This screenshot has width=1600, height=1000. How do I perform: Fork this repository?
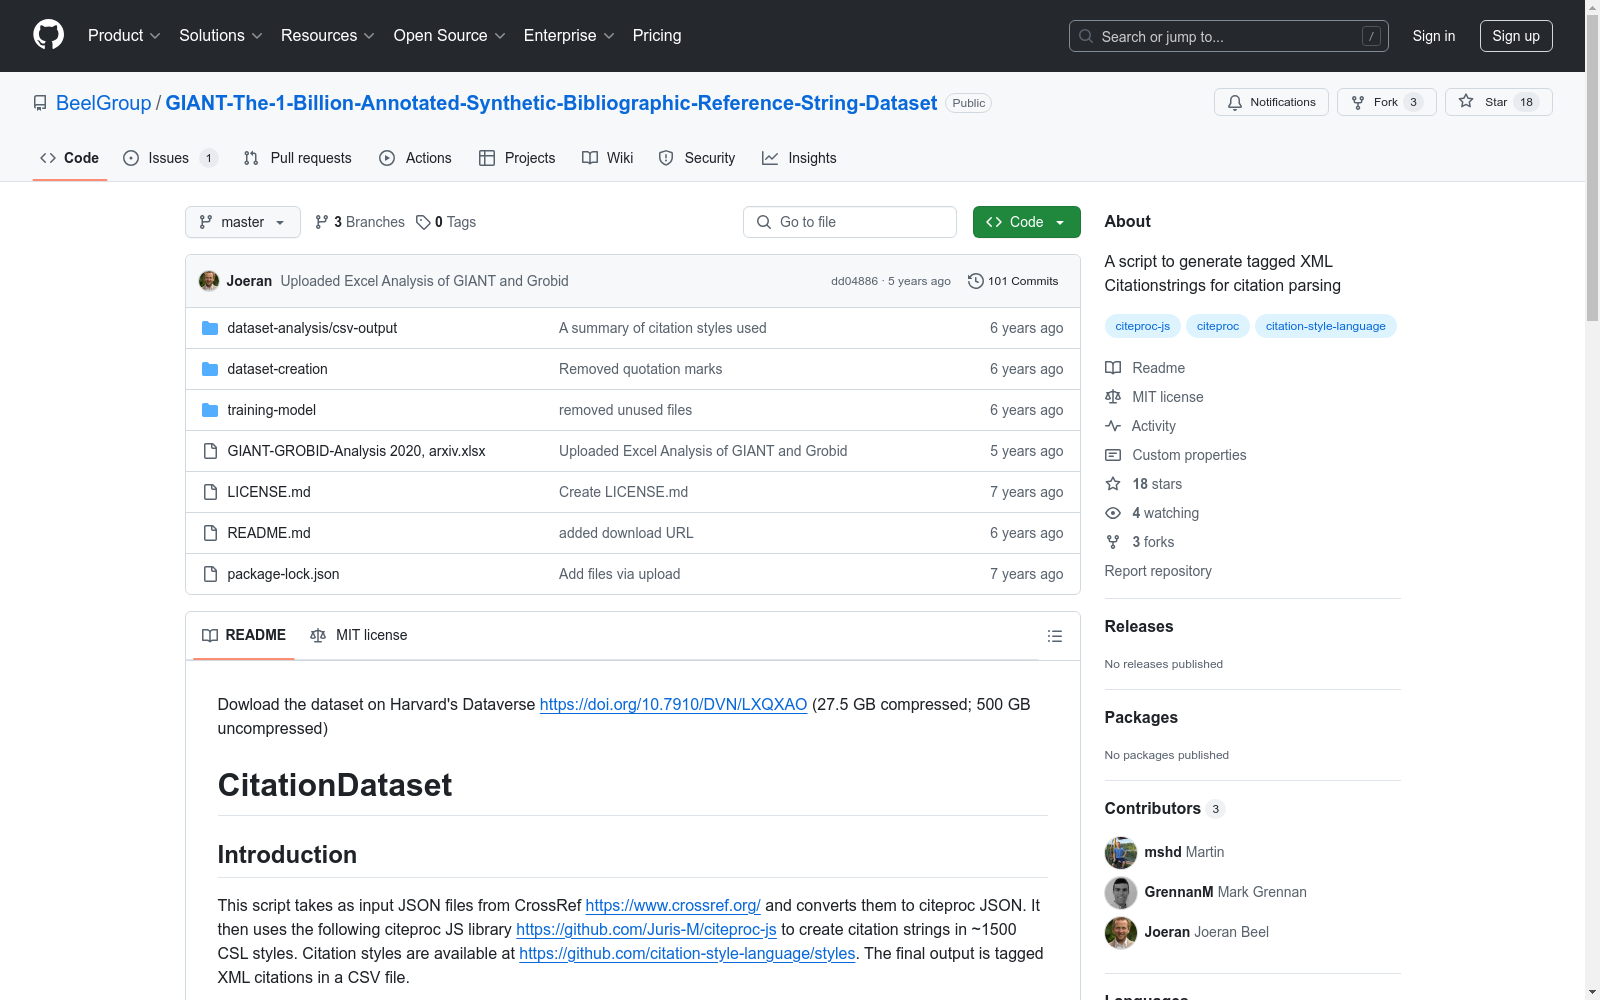coord(1386,102)
